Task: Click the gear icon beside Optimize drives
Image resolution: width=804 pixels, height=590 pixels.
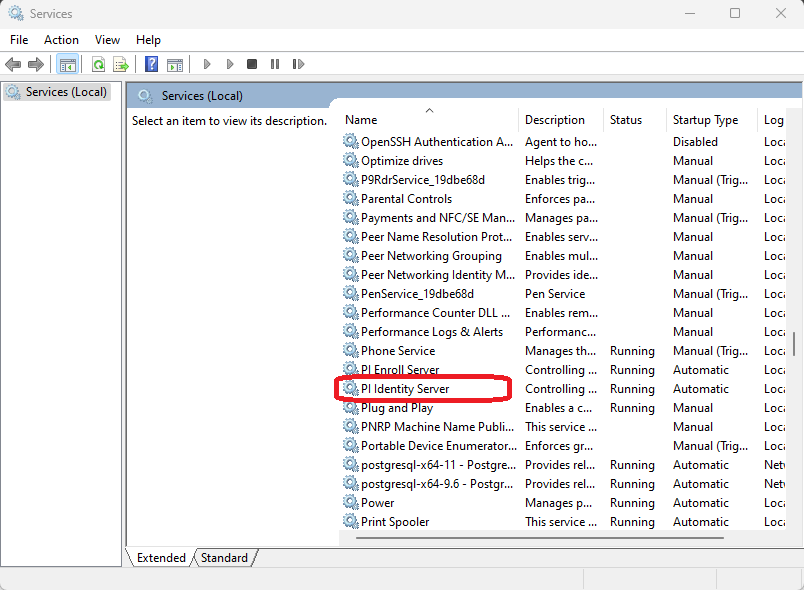Action: point(351,160)
